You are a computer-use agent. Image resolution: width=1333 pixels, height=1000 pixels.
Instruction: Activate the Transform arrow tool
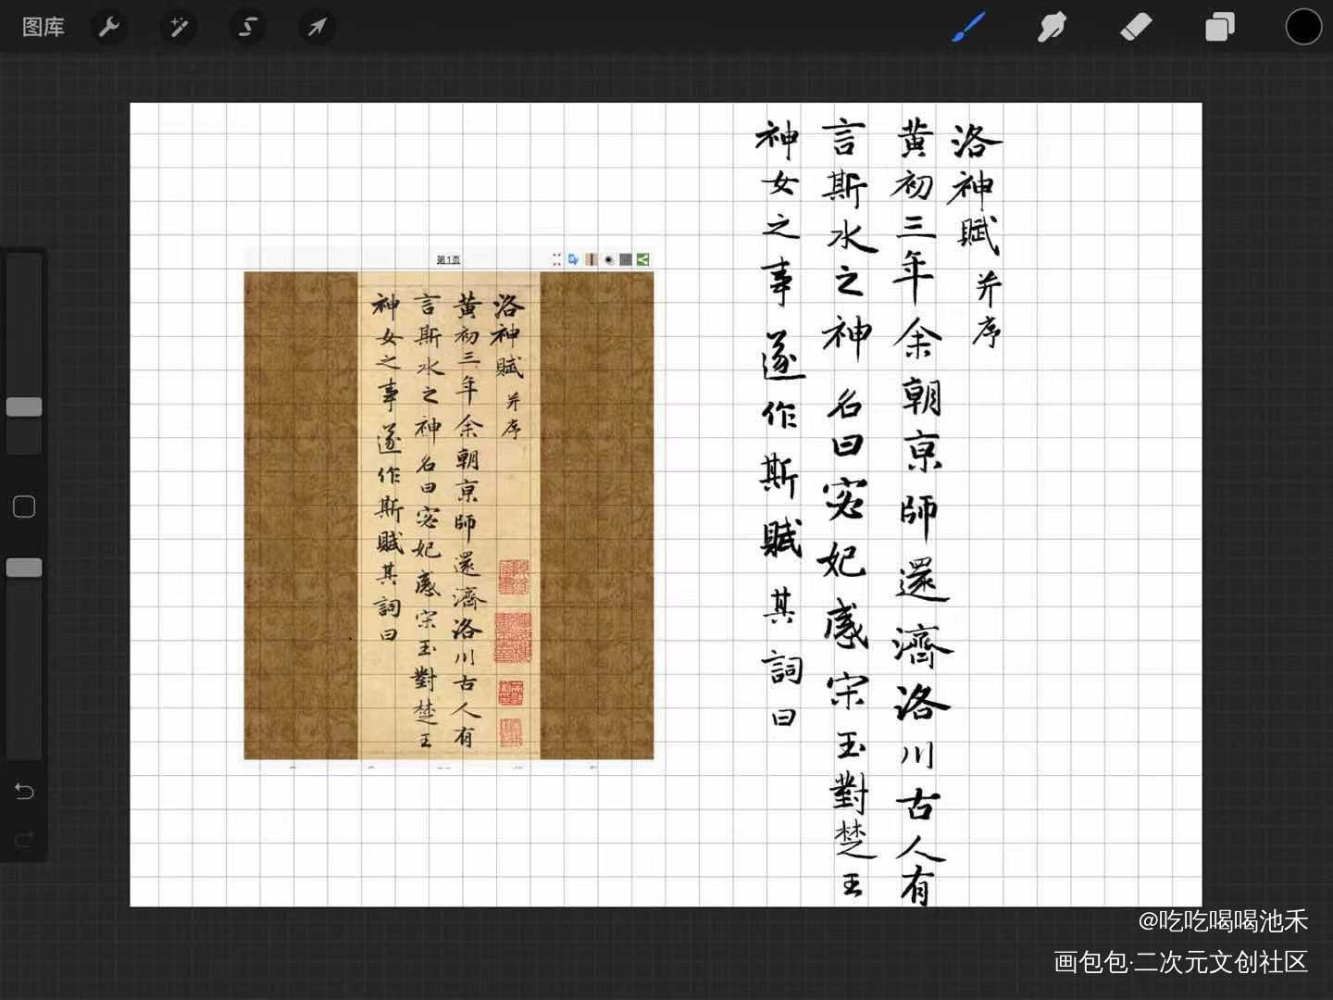pyautogui.click(x=316, y=27)
